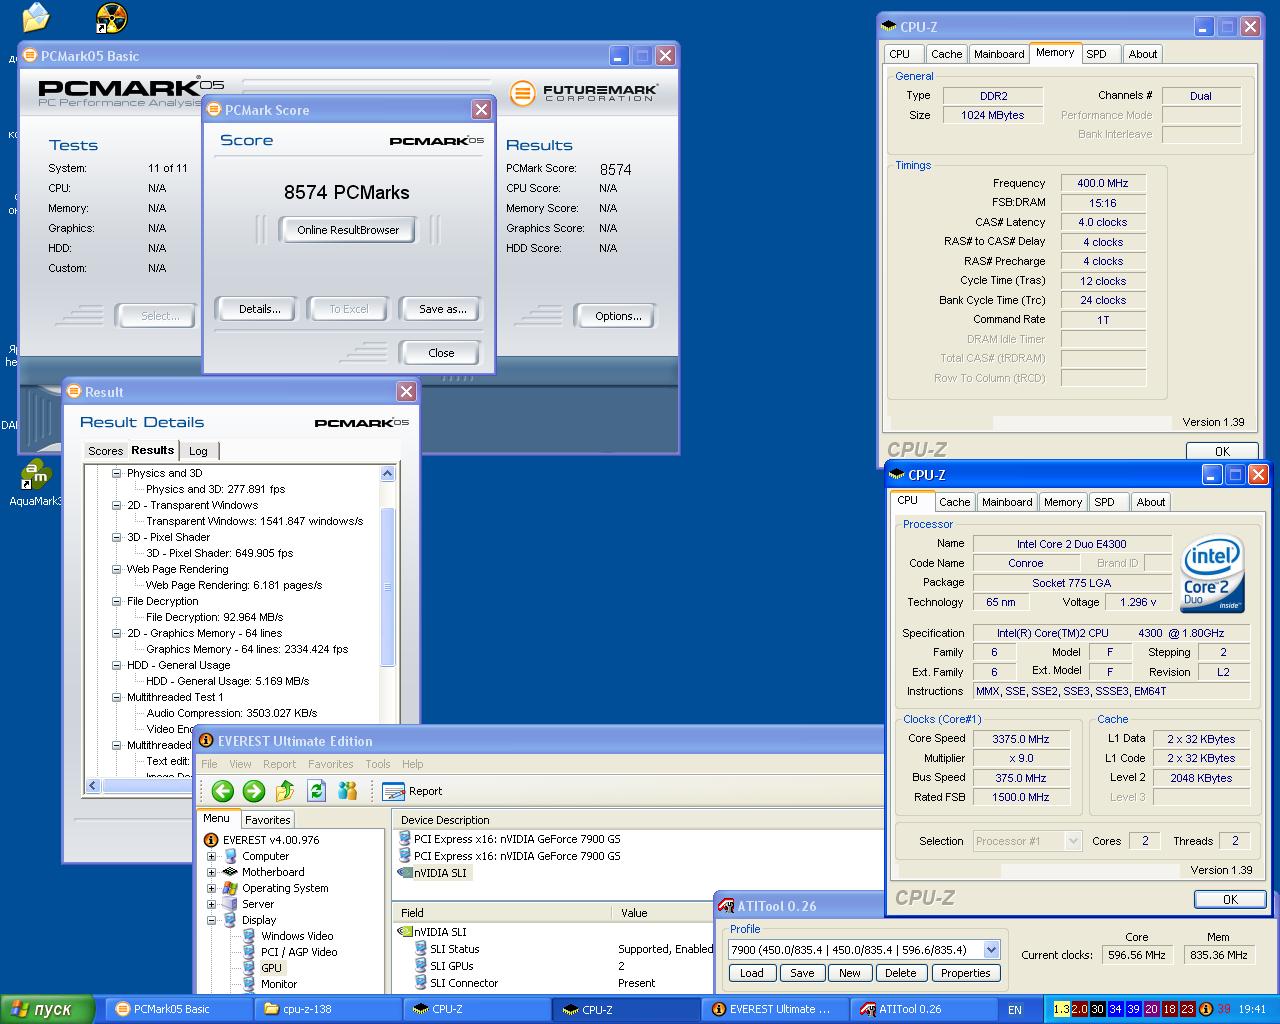This screenshot has width=1280, height=1024.
Task: Collapse Display node in EVEREST tree
Action: click(x=211, y=920)
